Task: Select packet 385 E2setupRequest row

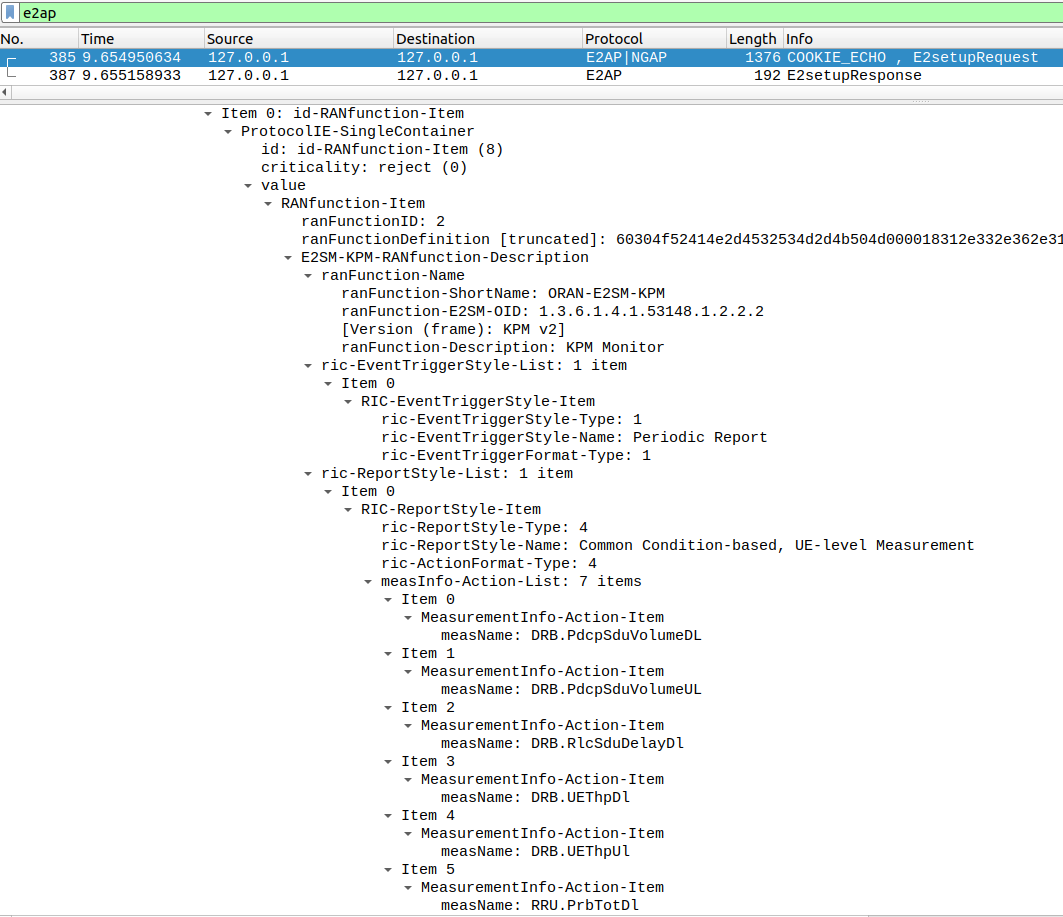Action: pyautogui.click(x=500, y=57)
